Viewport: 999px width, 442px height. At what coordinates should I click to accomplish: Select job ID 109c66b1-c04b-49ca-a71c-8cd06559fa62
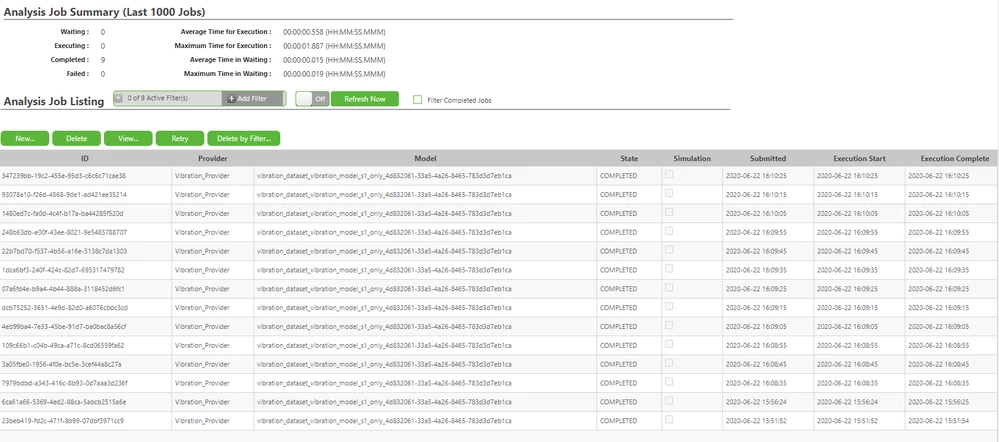click(63, 345)
